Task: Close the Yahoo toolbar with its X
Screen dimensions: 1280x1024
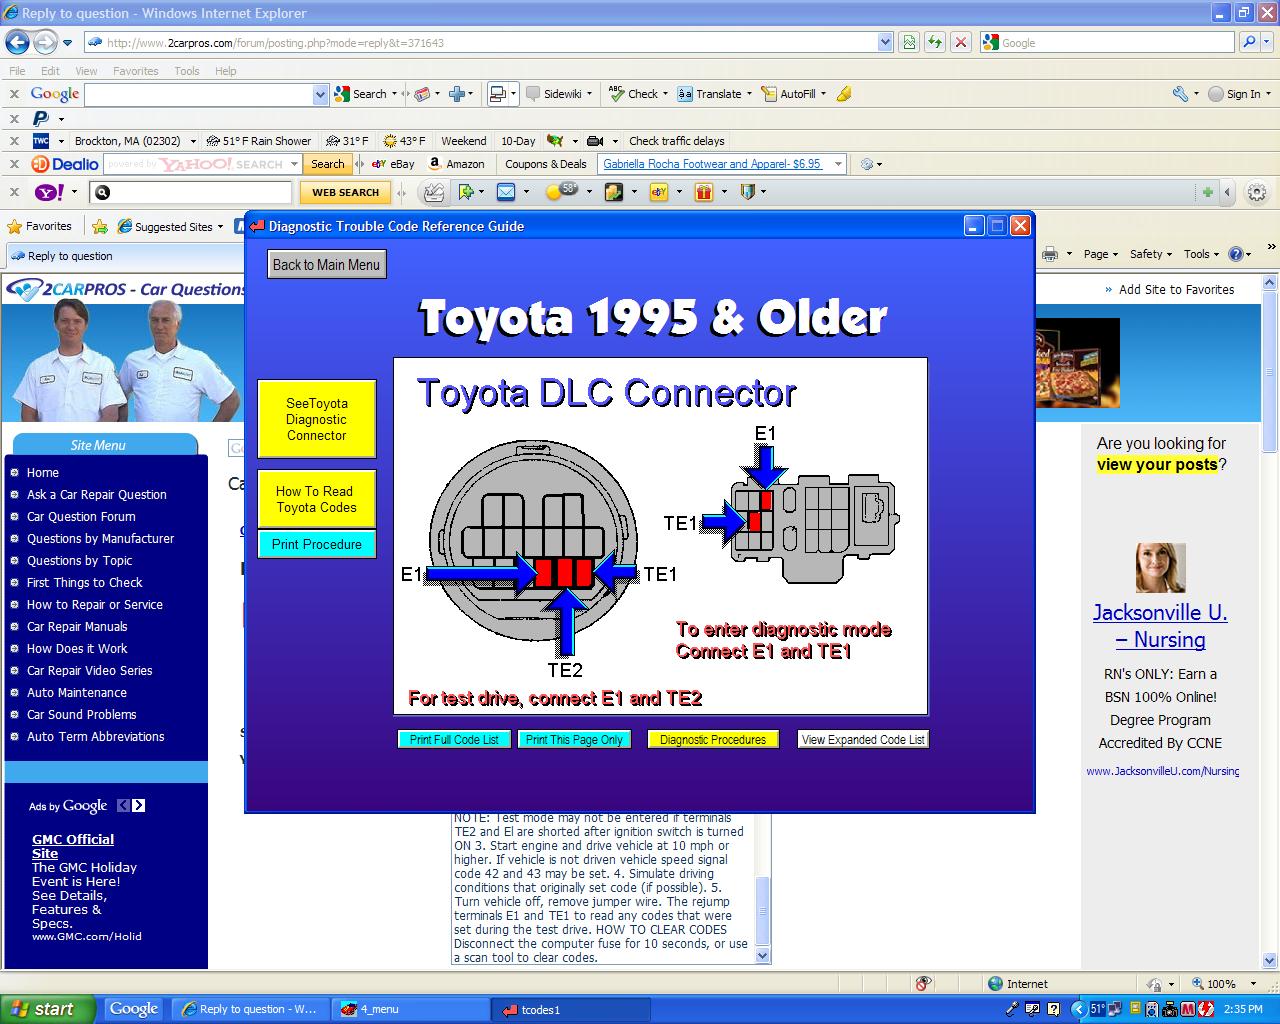Action: tap(14, 192)
